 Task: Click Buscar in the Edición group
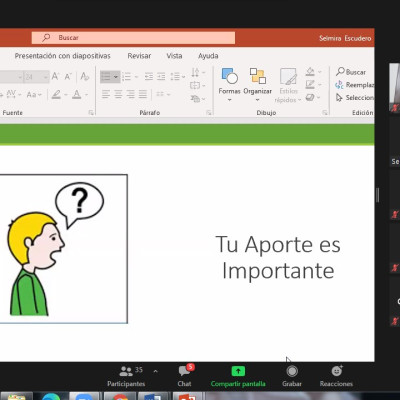[351, 72]
